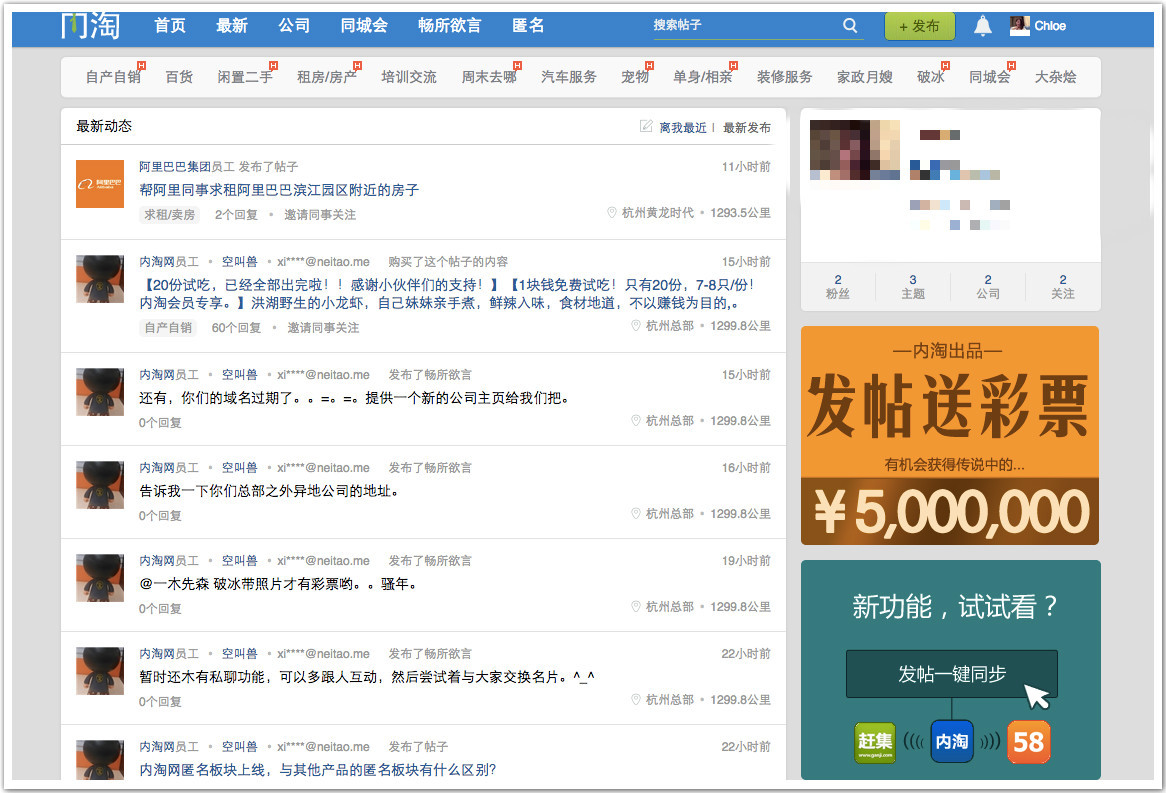This screenshot has width=1166, height=793.
Task: Click the Alibaba orange logo avatar
Action: click(100, 184)
